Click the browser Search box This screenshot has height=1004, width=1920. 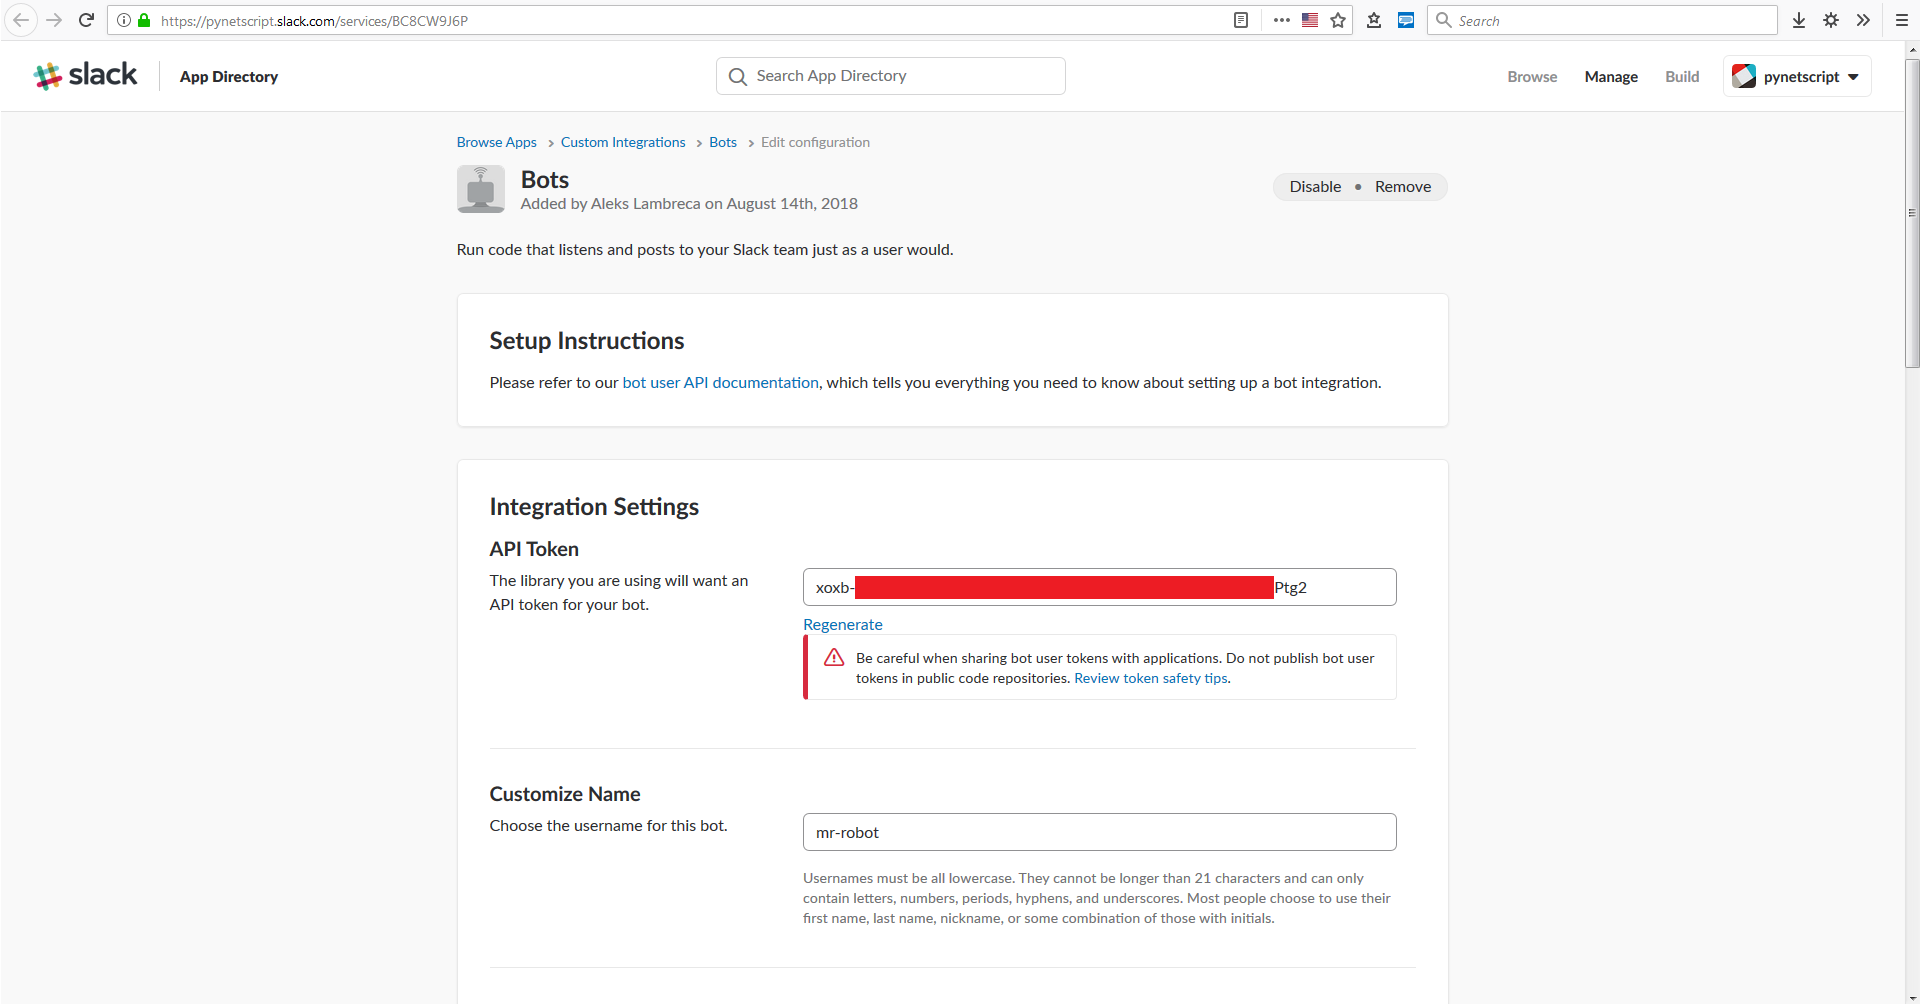point(1602,20)
